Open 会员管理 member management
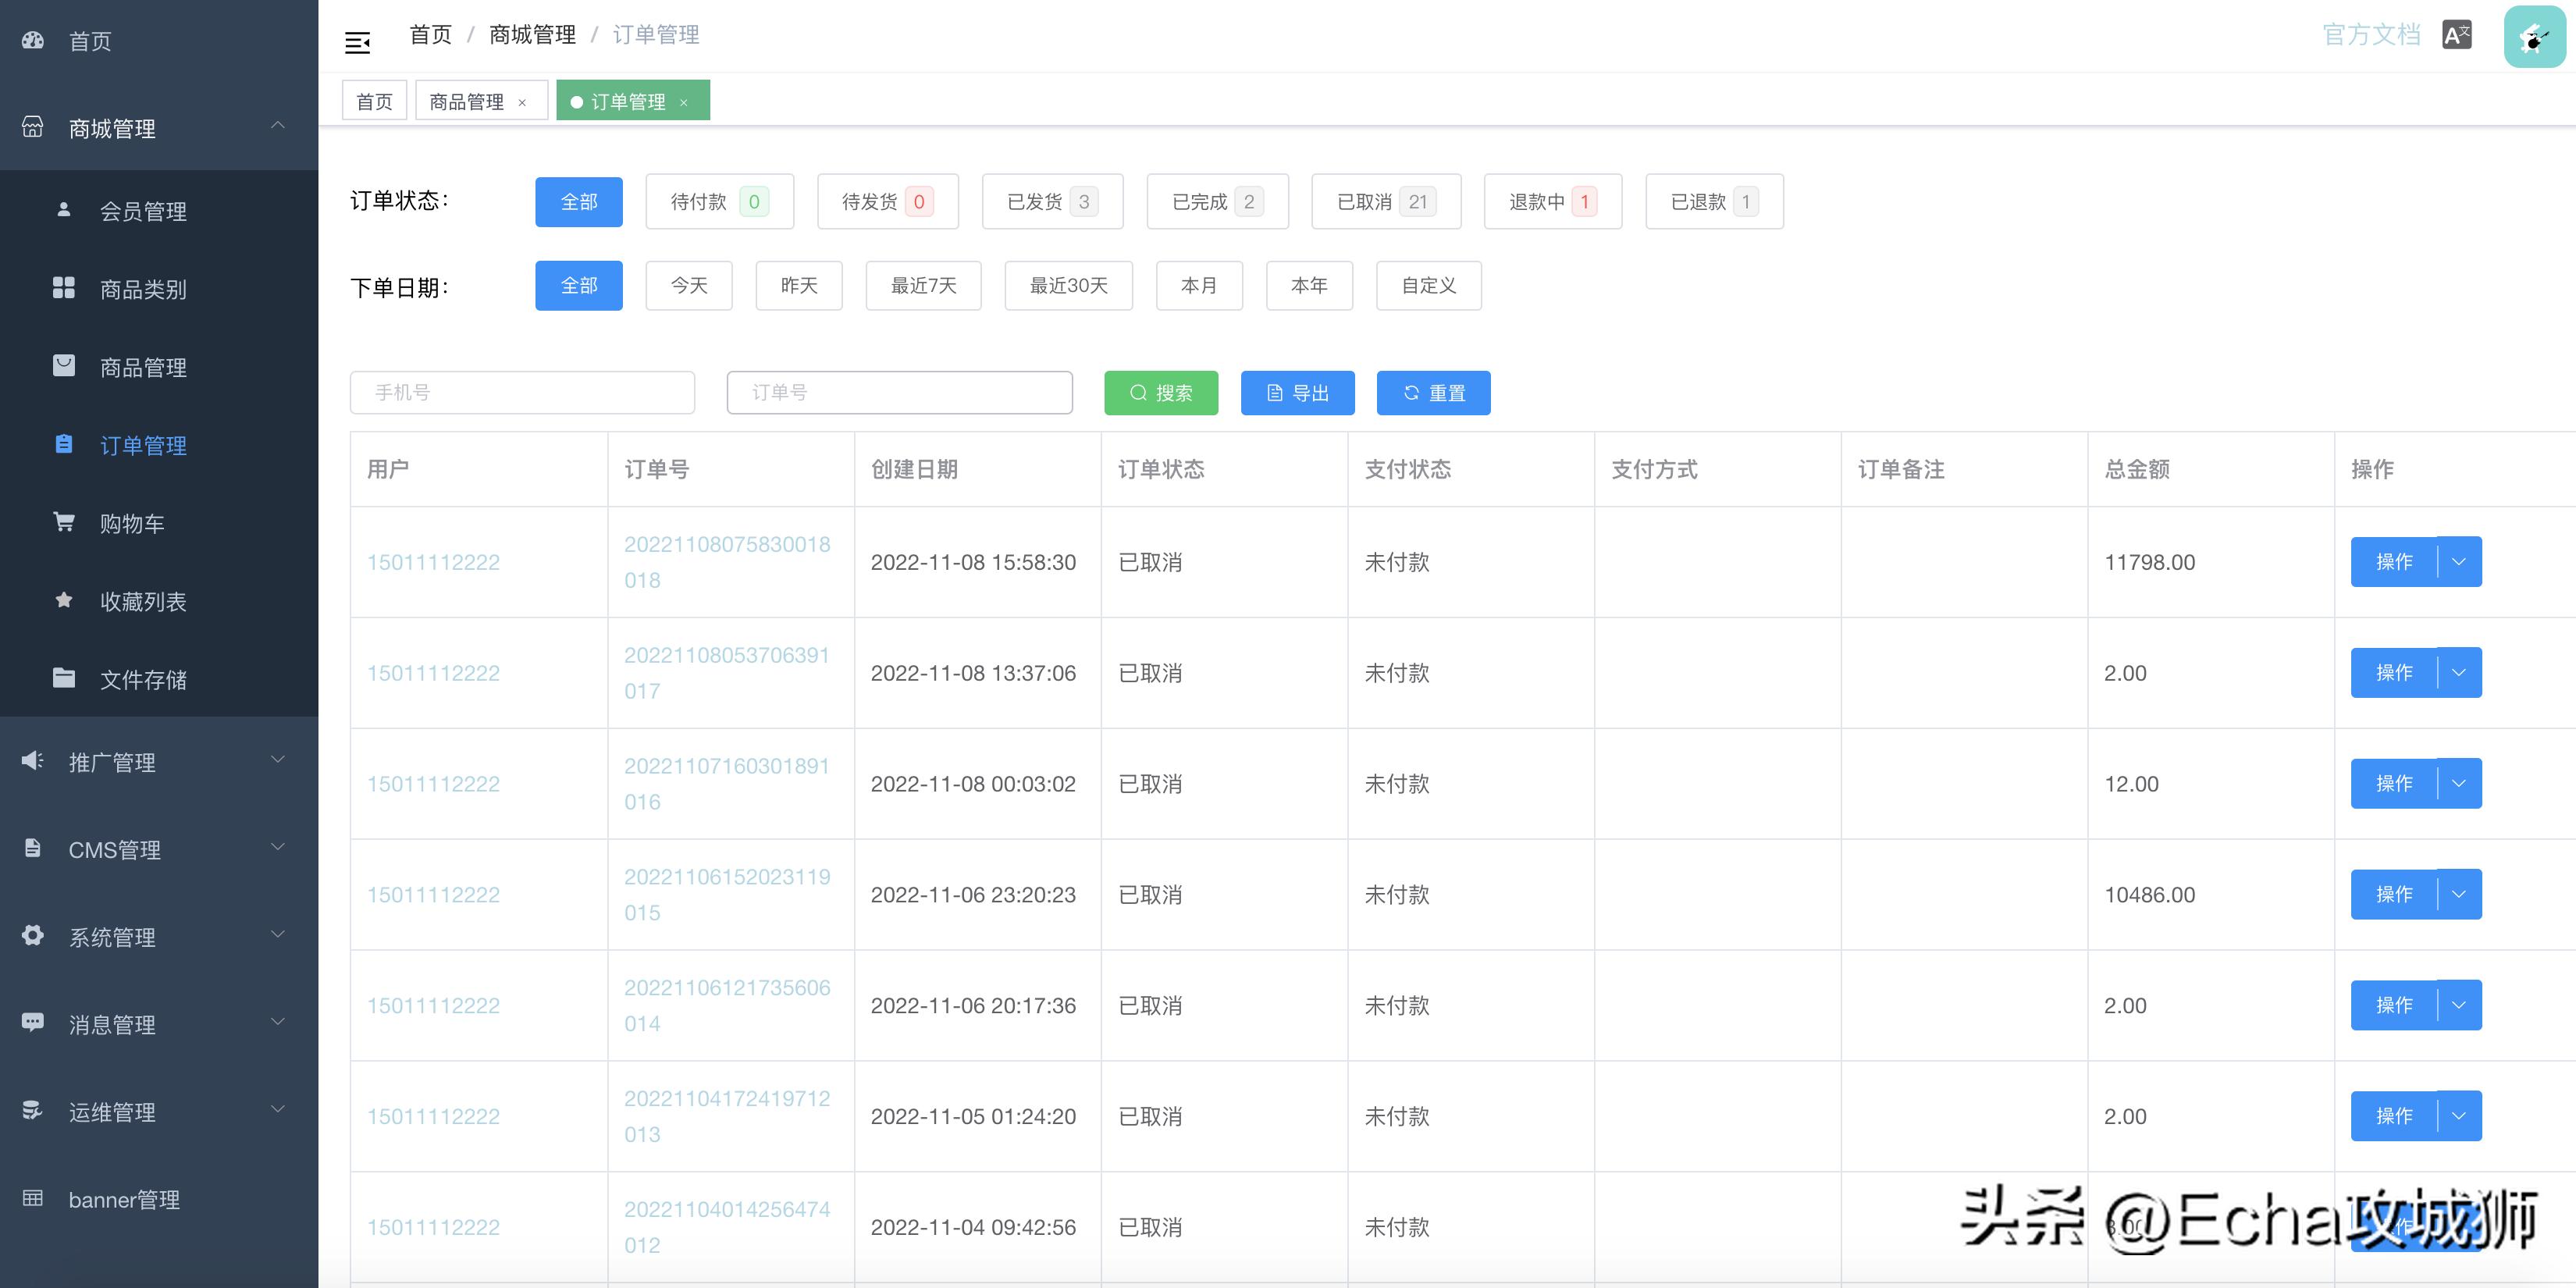The image size is (2576, 1288). 142,211
